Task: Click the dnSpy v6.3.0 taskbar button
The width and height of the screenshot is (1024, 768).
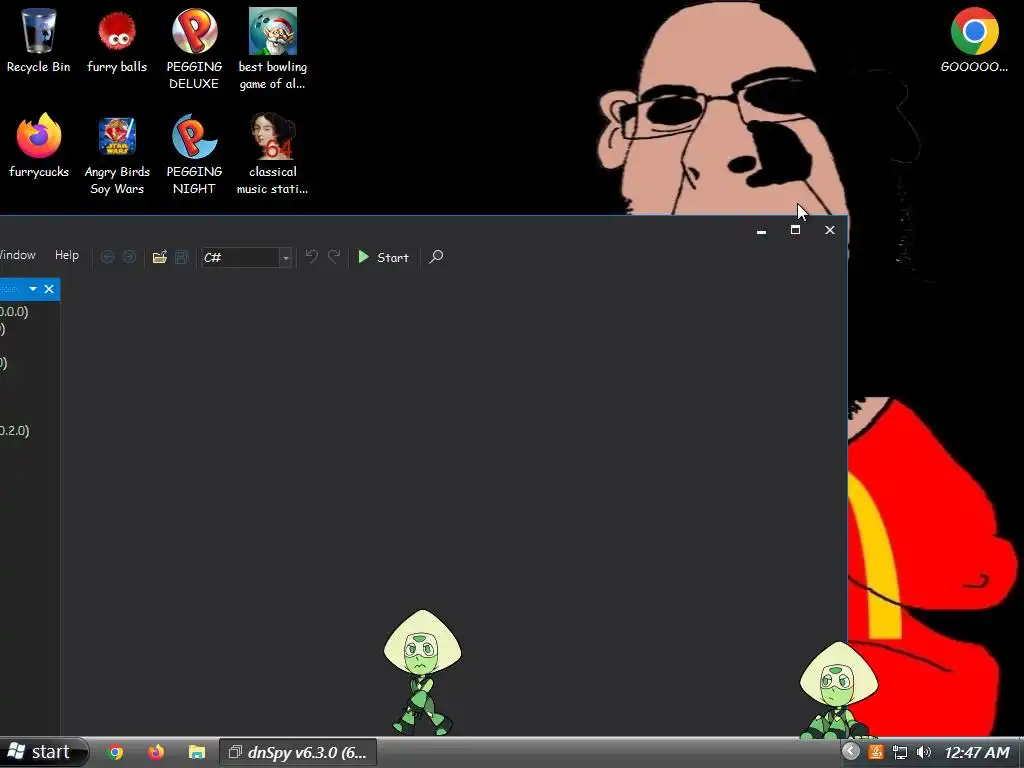Action: [298, 752]
